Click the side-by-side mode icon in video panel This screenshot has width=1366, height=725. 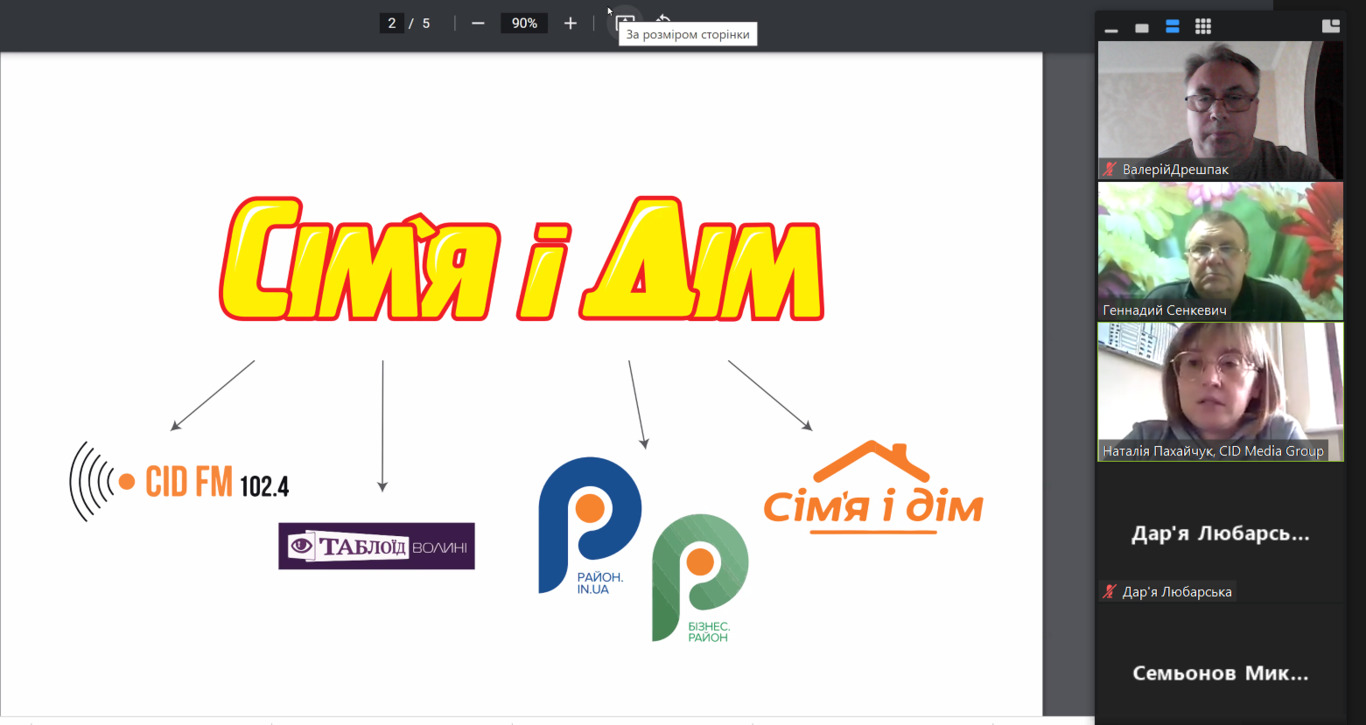(1330, 27)
